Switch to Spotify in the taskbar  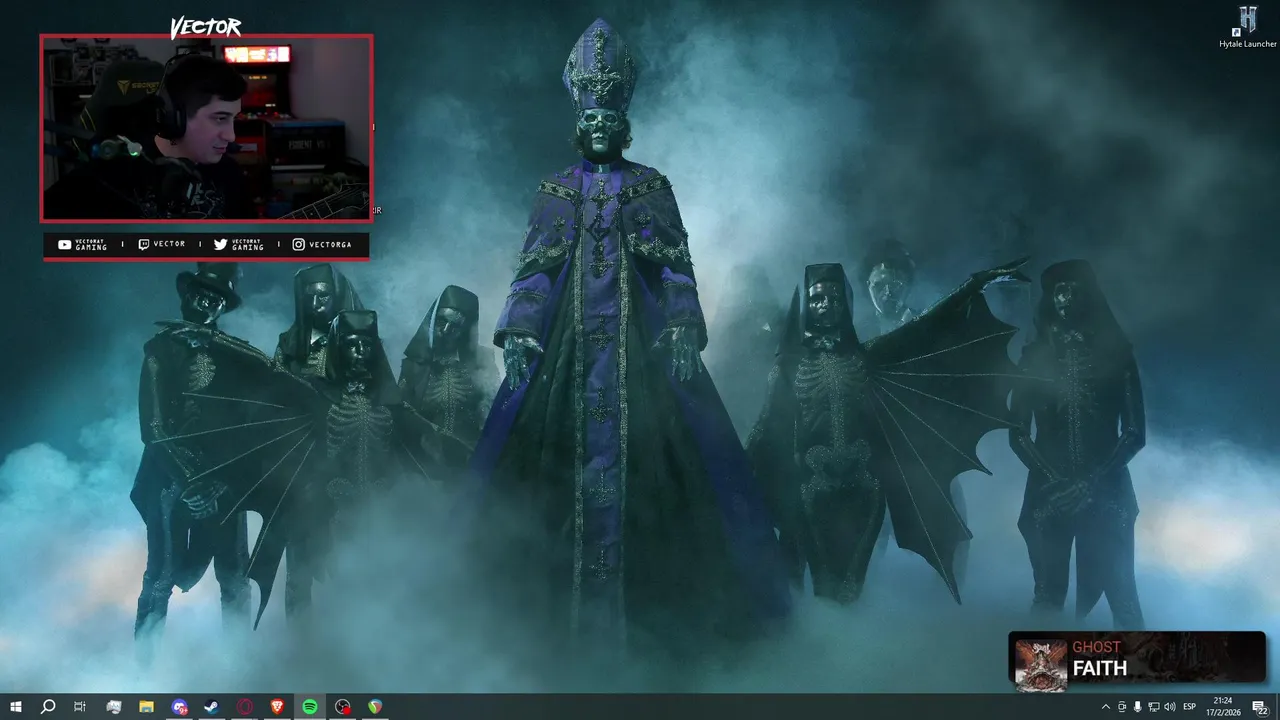(x=310, y=707)
